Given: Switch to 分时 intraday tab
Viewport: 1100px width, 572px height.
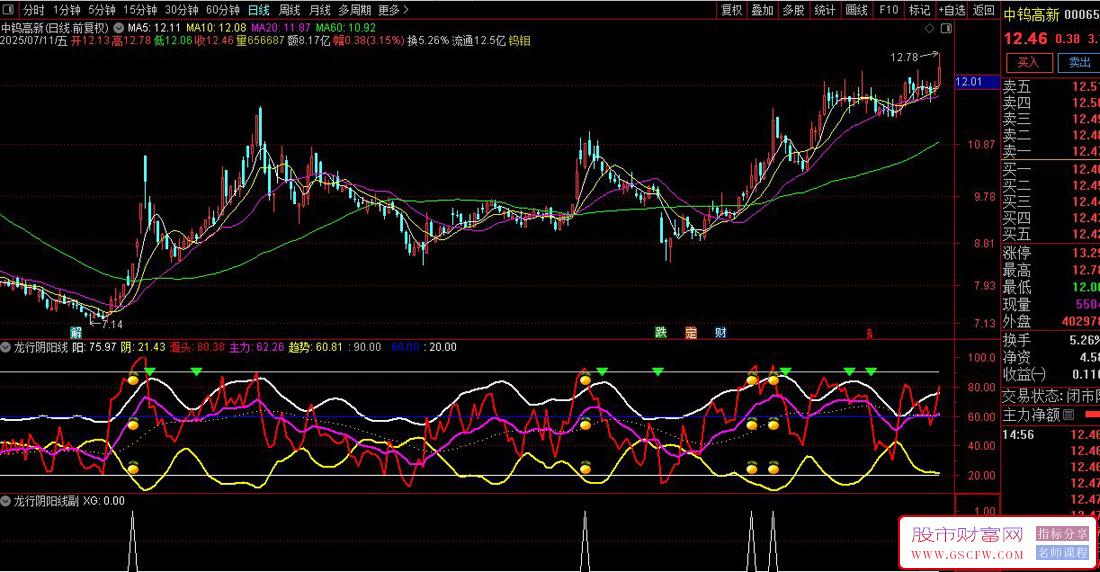Looking at the screenshot, I should click(34, 10).
